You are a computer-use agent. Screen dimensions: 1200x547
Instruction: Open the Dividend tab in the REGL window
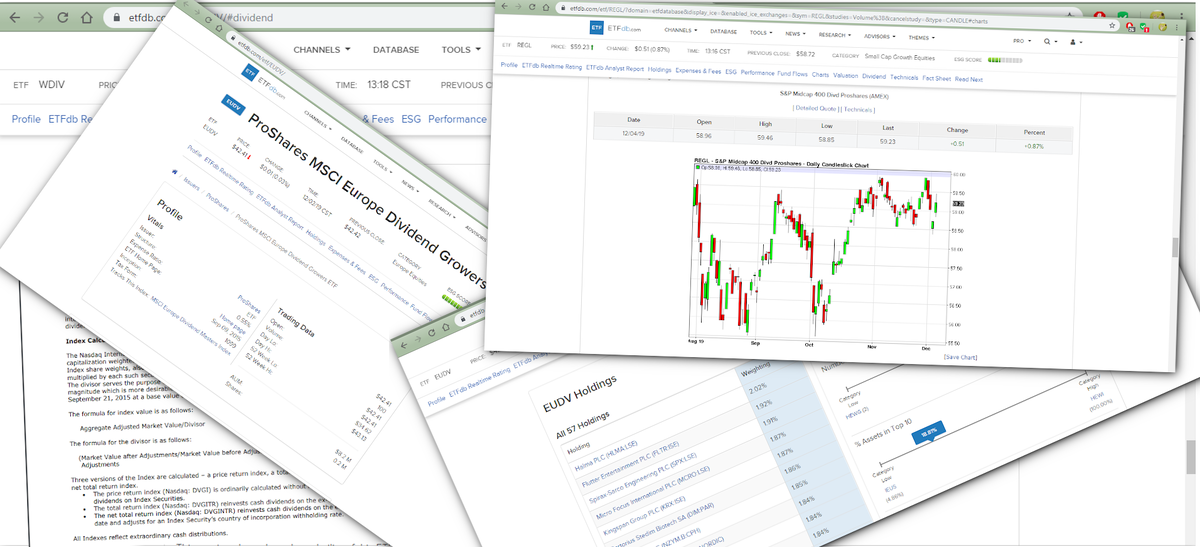point(874,76)
